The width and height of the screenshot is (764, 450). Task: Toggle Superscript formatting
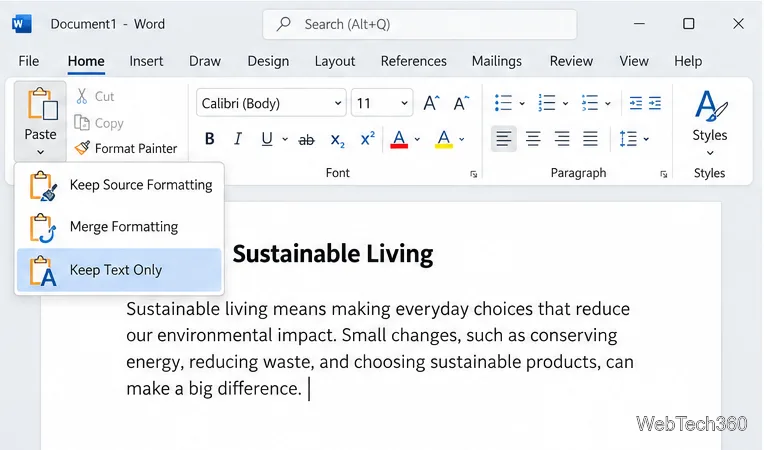click(x=367, y=138)
